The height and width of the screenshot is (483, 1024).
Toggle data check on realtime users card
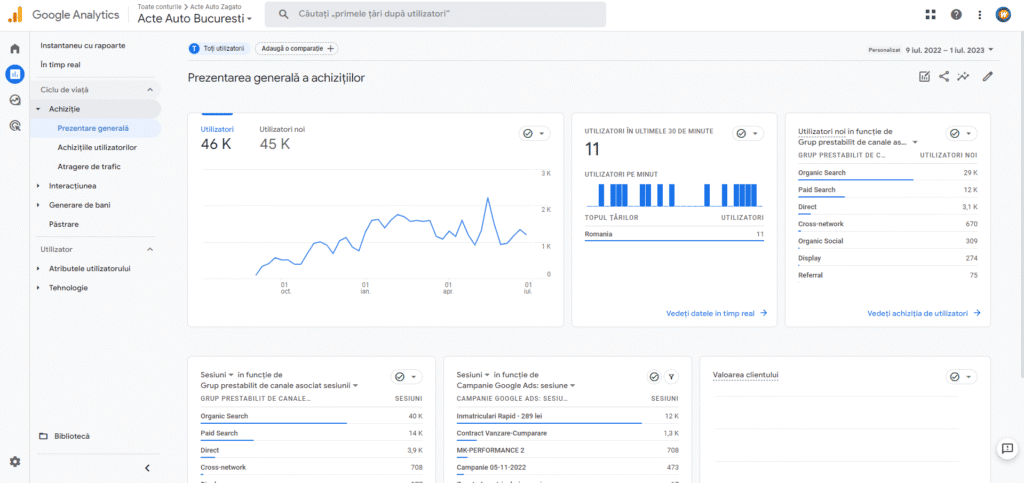pos(747,133)
